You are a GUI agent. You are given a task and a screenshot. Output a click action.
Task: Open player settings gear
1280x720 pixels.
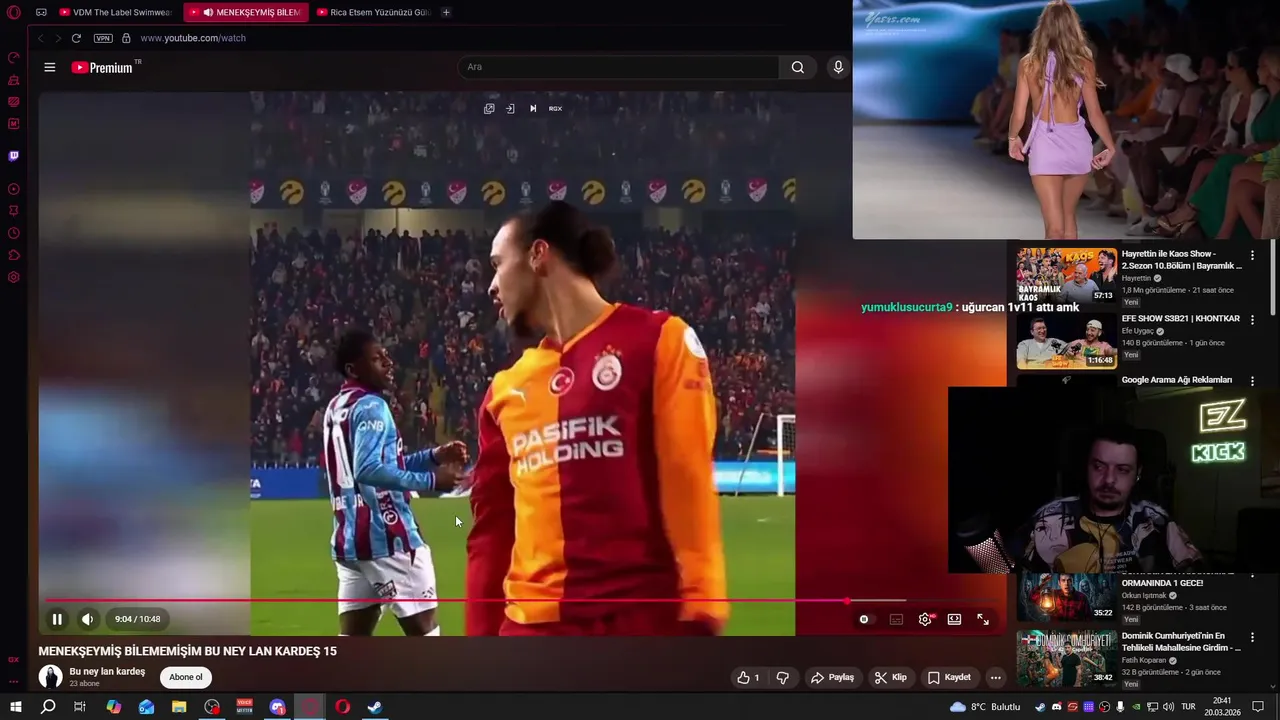[925, 619]
